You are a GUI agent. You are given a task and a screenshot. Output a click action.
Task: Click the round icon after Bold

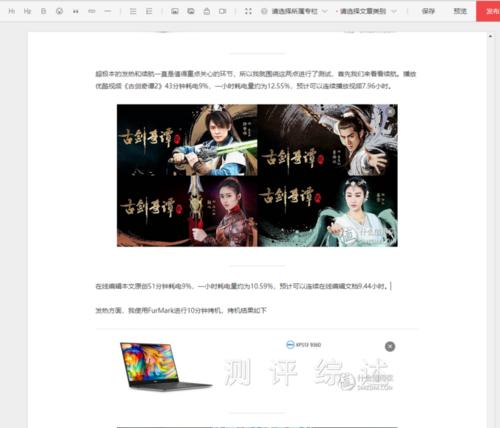(x=59, y=11)
